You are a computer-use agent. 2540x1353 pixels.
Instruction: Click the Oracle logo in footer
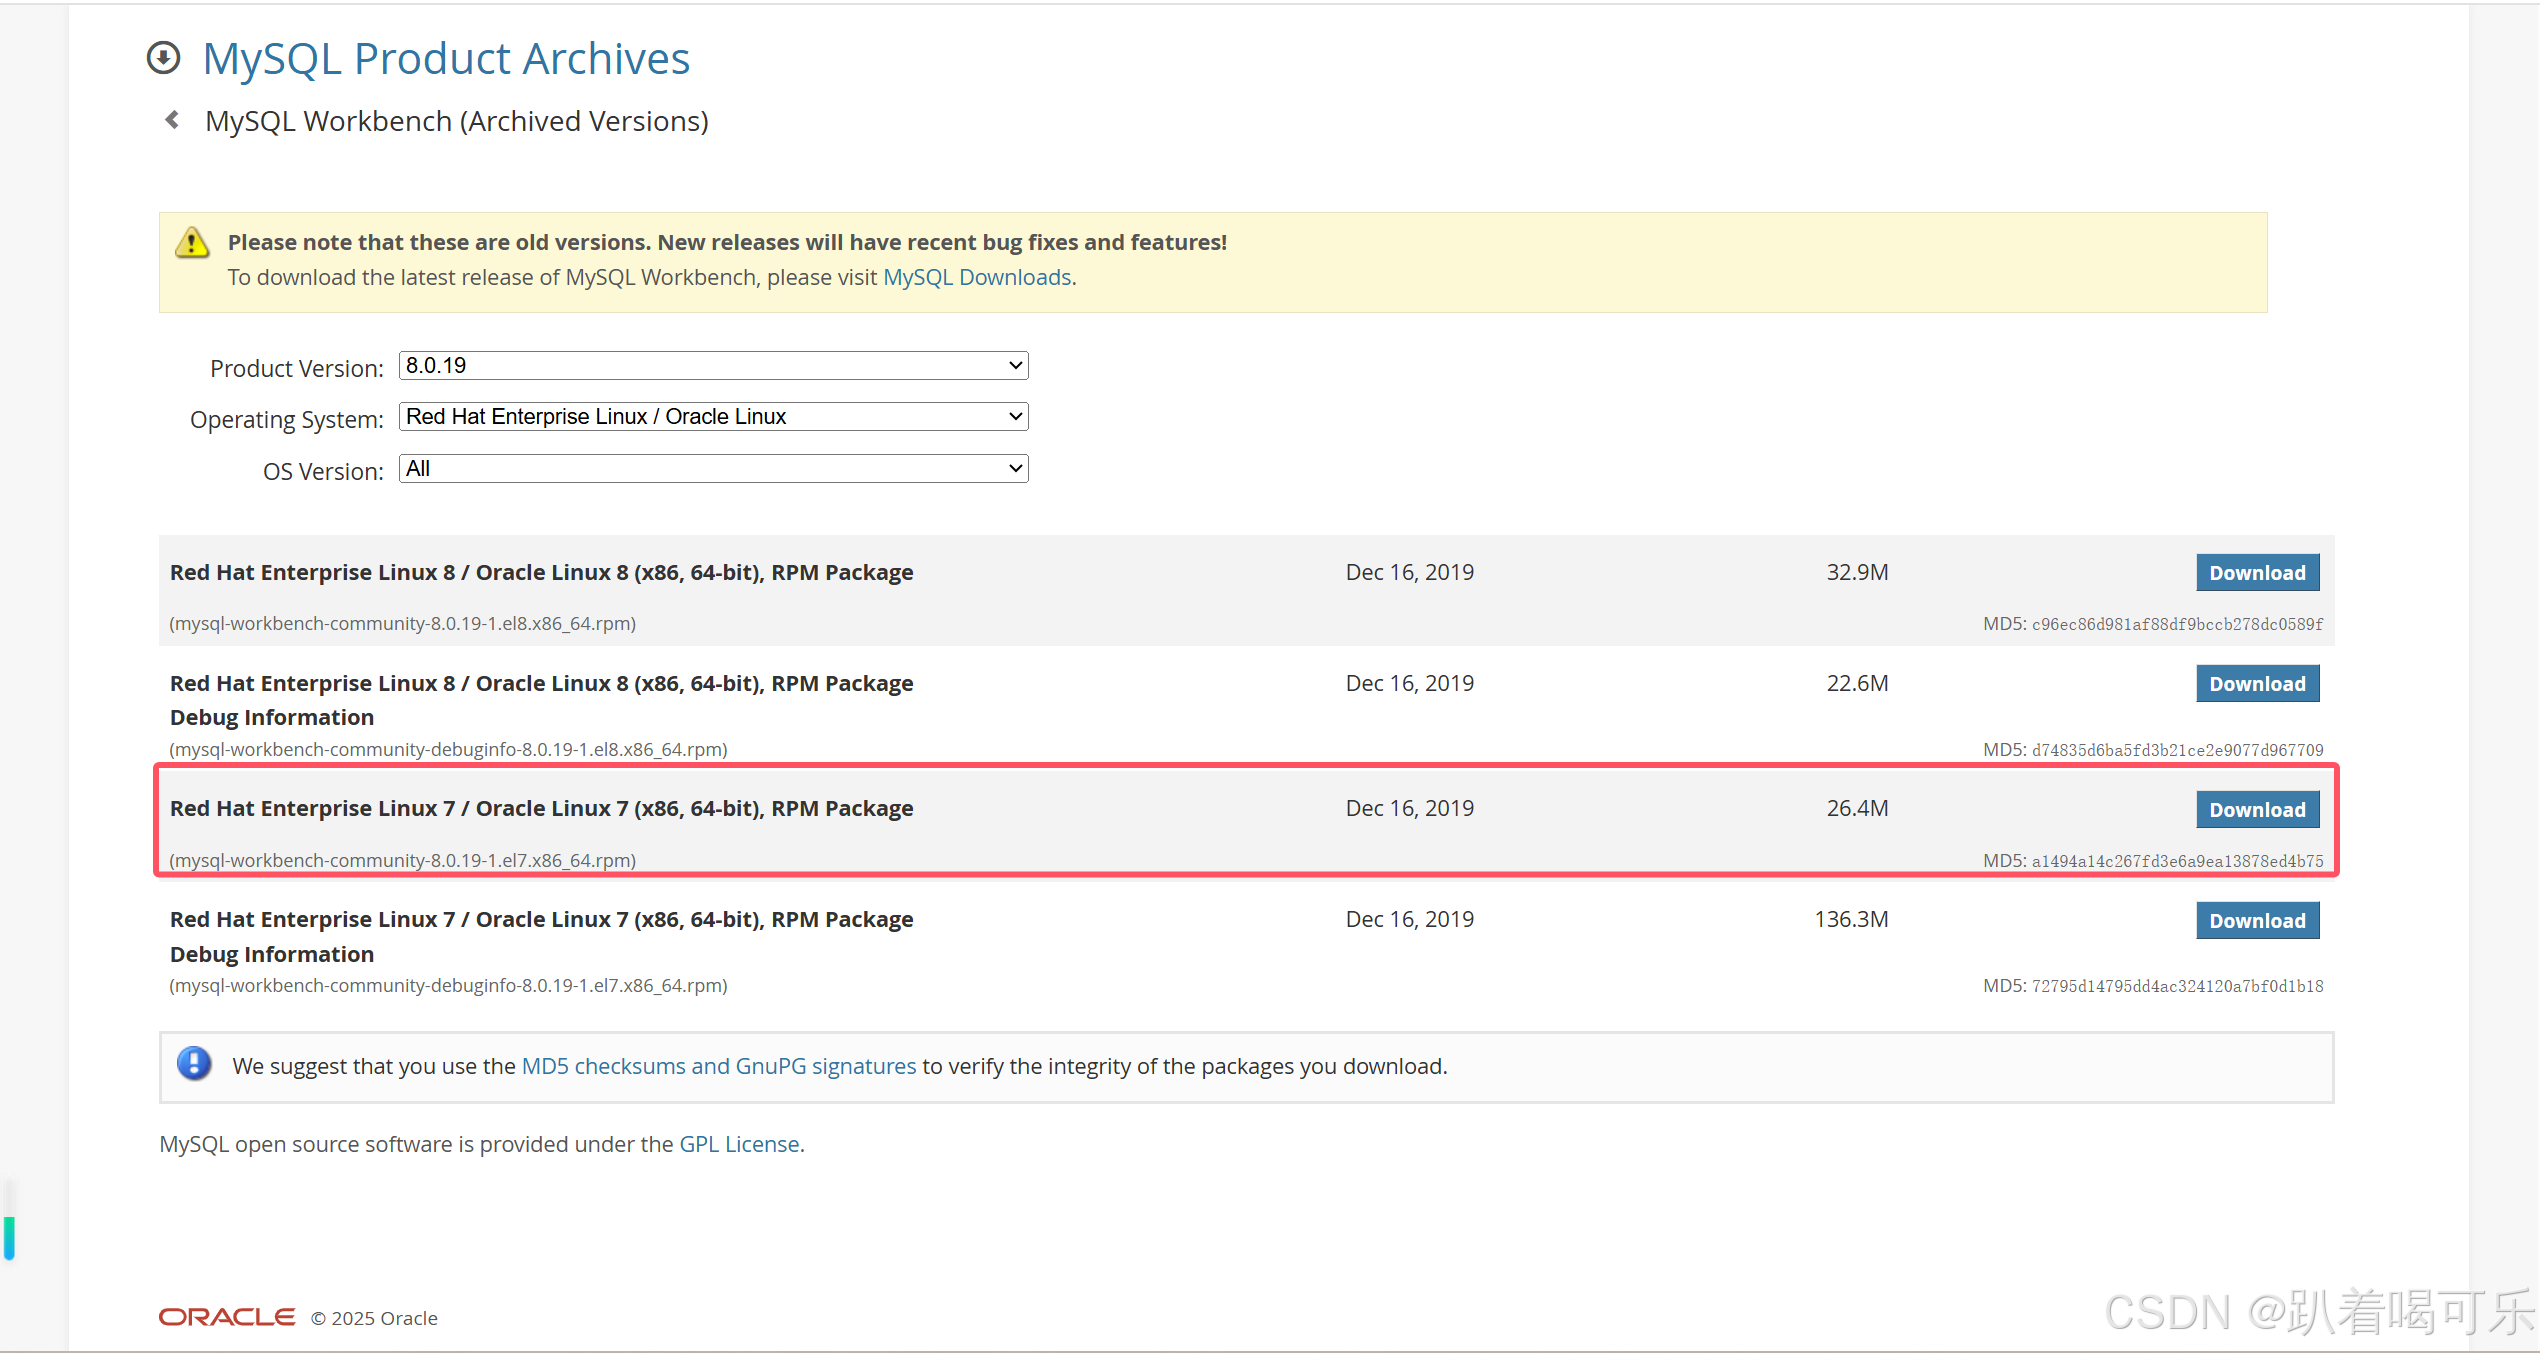[227, 1317]
